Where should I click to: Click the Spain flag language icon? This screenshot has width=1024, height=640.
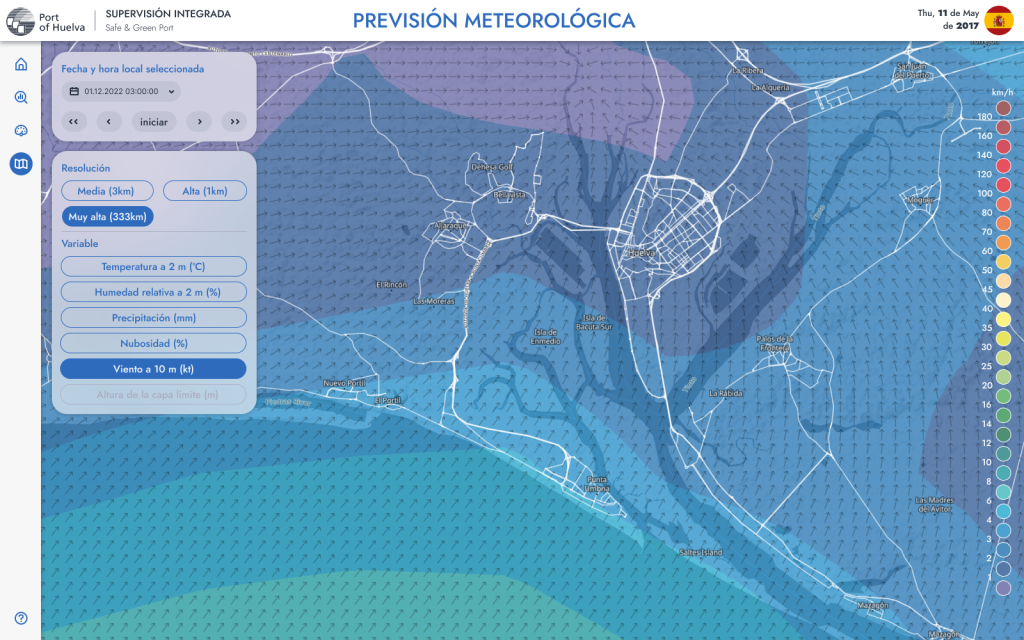point(998,20)
